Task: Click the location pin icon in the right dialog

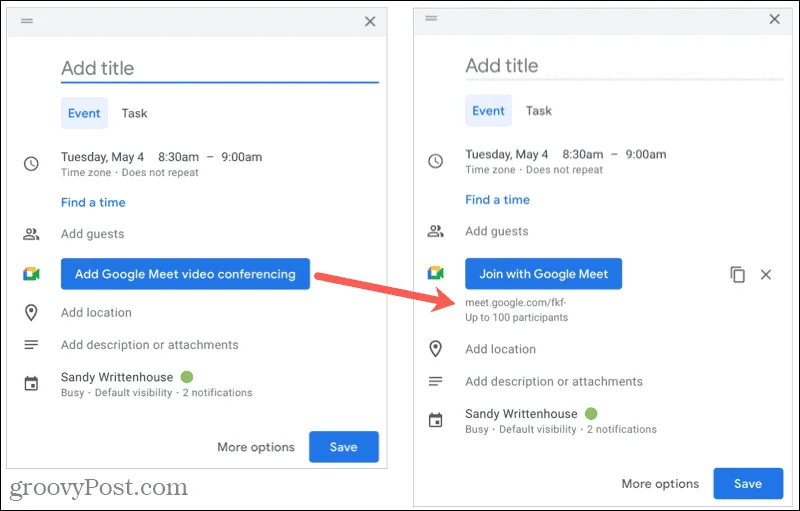Action: coord(435,349)
